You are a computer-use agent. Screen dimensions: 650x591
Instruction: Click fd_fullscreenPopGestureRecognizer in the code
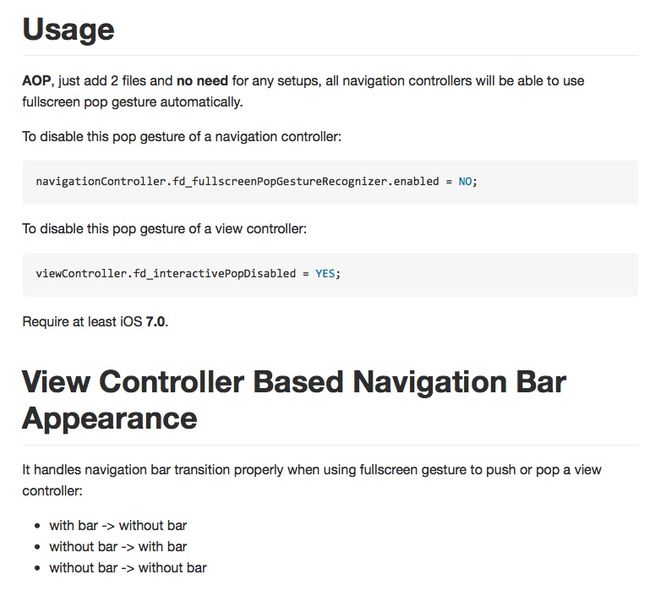279,182
